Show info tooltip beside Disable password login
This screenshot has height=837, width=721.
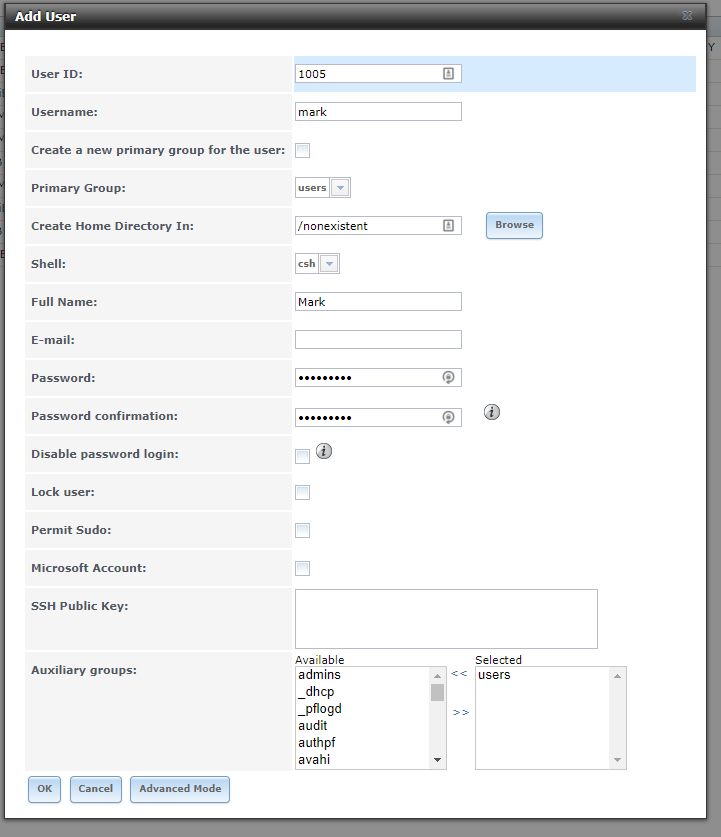tap(323, 451)
